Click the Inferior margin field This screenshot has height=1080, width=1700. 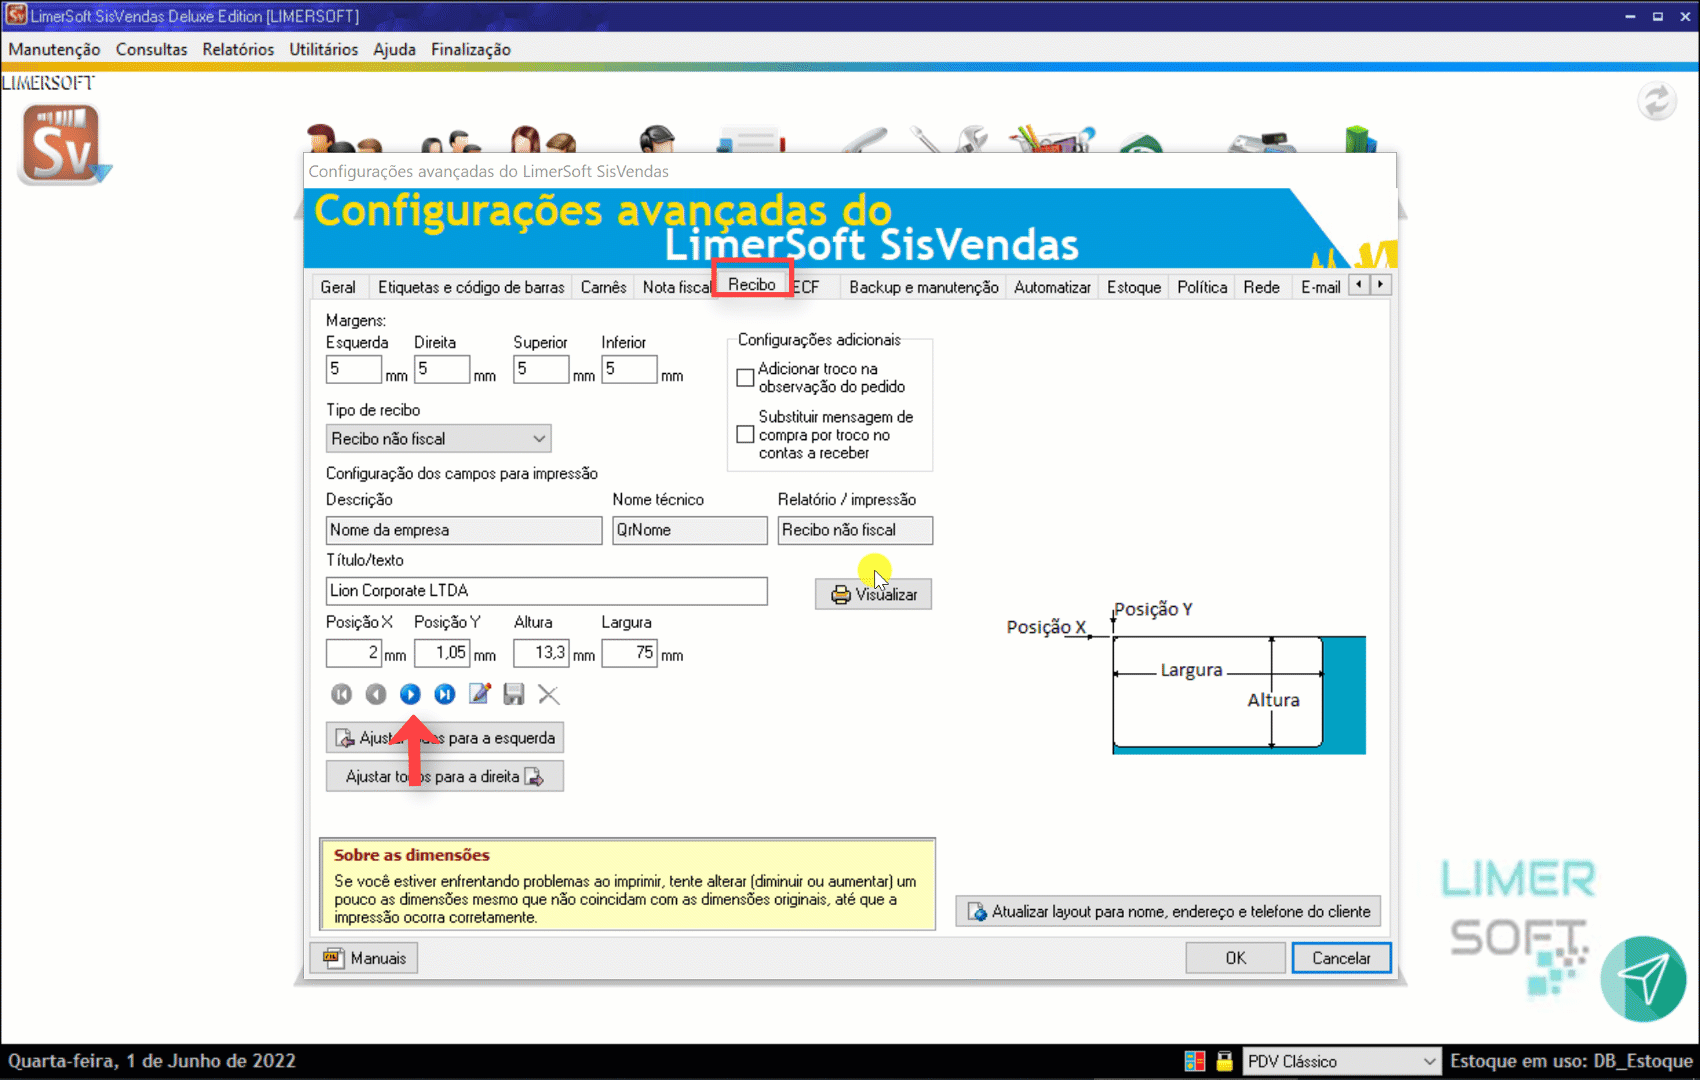click(629, 369)
